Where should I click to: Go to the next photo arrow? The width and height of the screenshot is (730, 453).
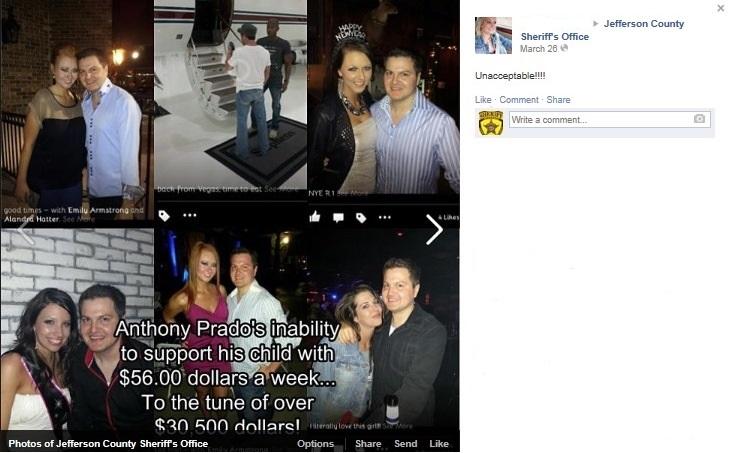click(x=434, y=229)
